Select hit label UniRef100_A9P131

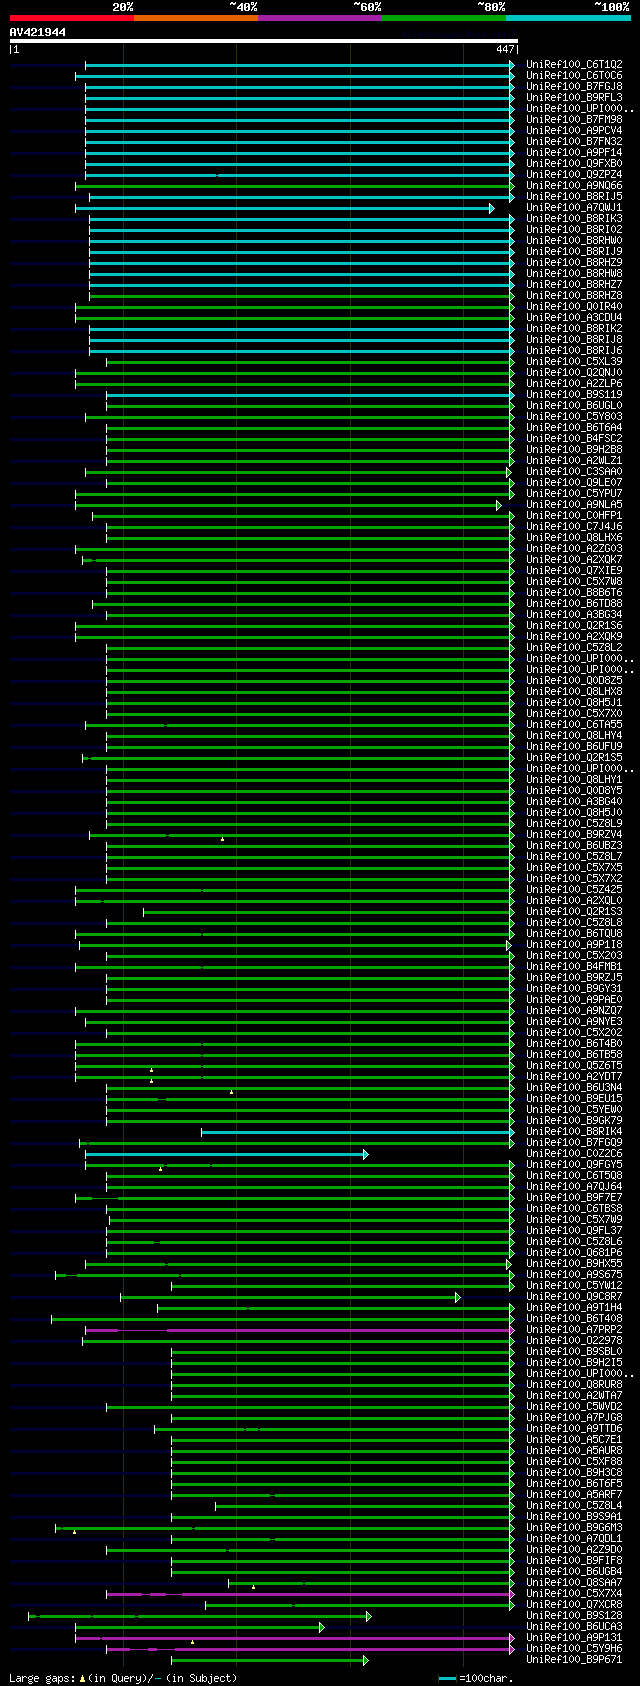tap(574, 1637)
